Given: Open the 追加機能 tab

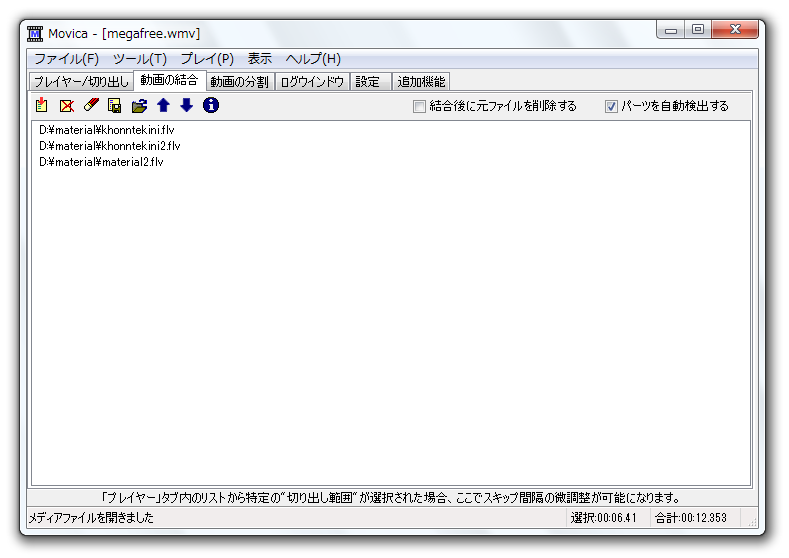Looking at the screenshot, I should (421, 82).
